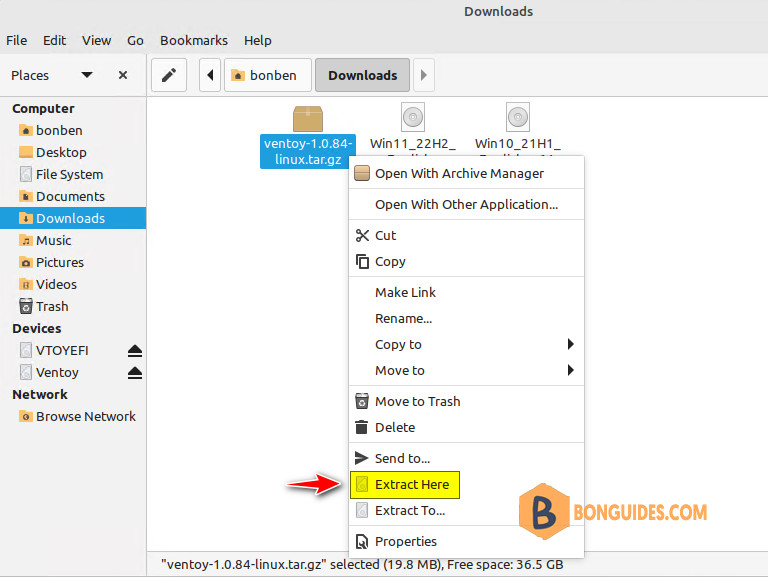Image resolution: width=768 pixels, height=577 pixels.
Task: Select the Win11_22H2 ISO file icon
Action: [x=413, y=117]
